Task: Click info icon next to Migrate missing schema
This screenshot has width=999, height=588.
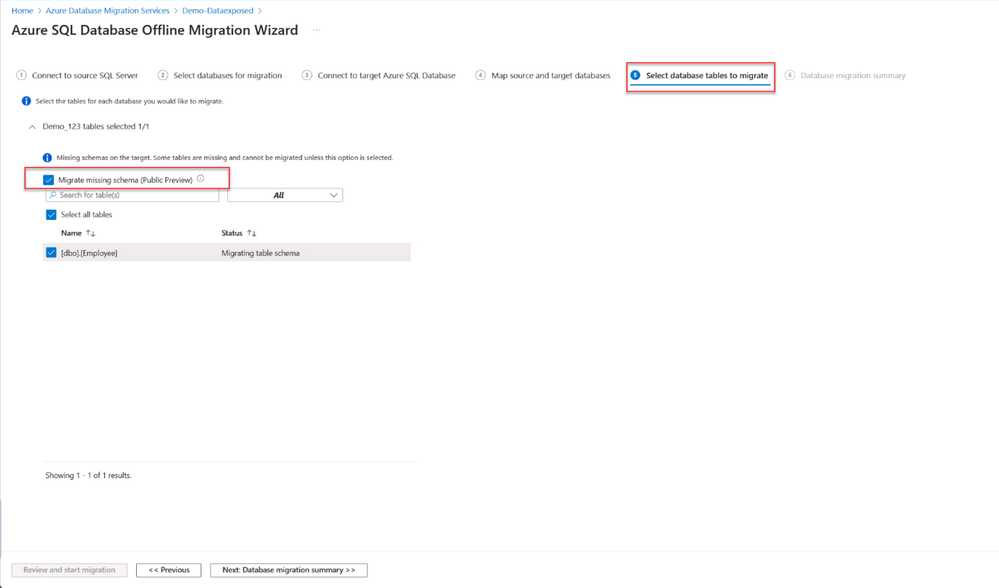Action: (x=201, y=179)
